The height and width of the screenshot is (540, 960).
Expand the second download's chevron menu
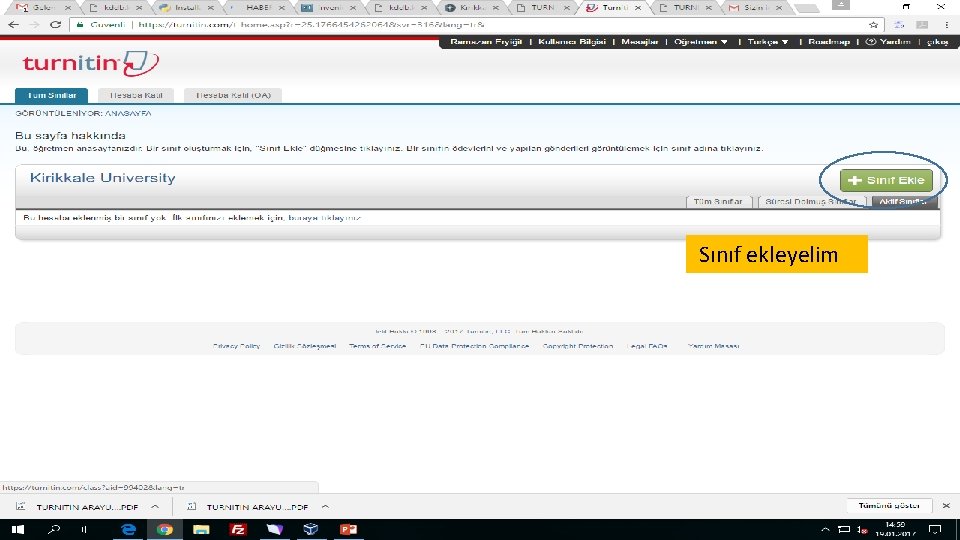325,507
